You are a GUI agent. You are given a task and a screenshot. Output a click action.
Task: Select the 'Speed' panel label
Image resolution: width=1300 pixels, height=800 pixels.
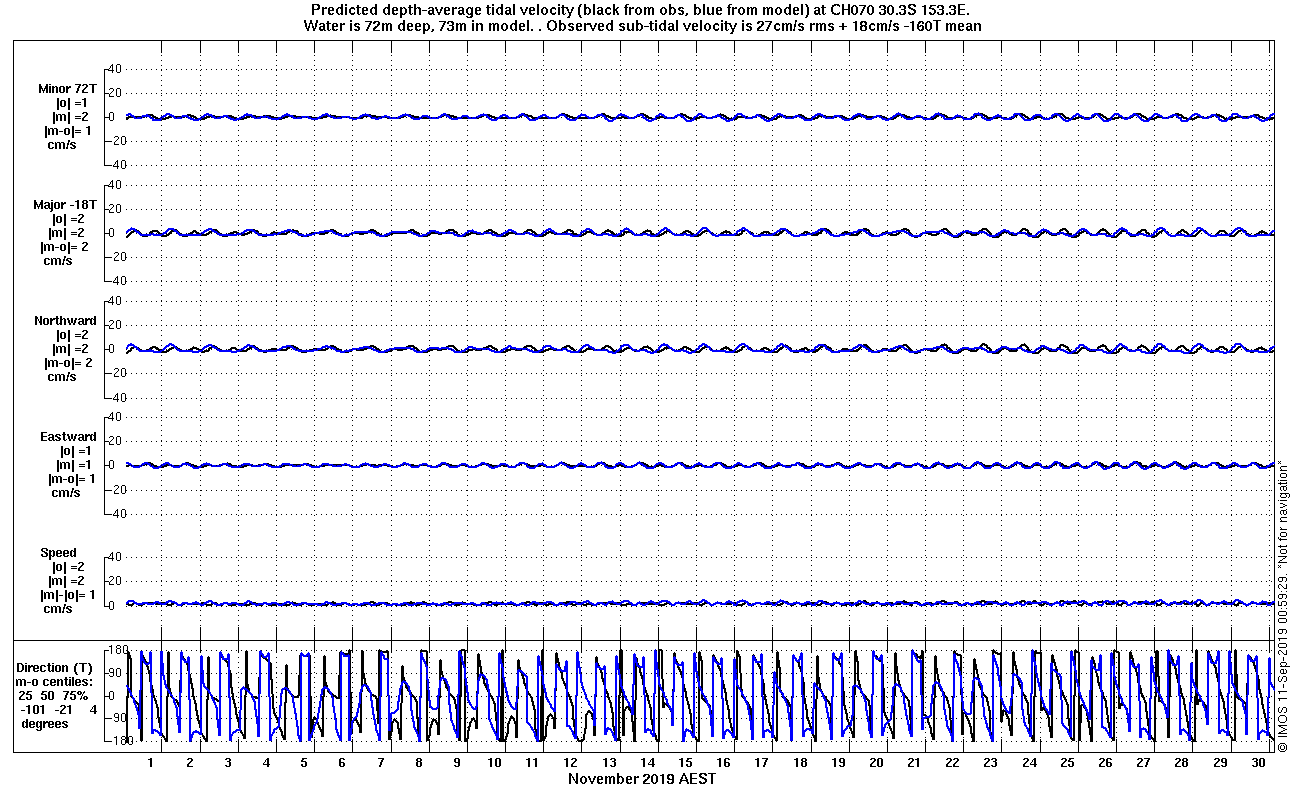click(58, 553)
